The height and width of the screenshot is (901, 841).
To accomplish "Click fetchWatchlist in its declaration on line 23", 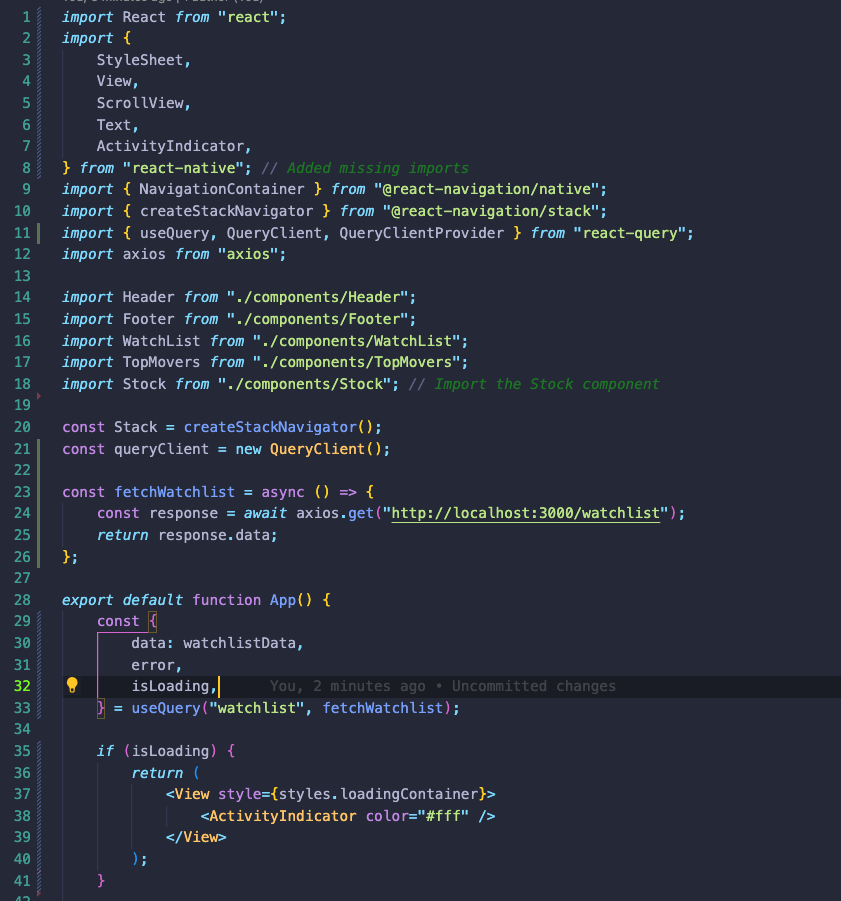I will tap(175, 492).
